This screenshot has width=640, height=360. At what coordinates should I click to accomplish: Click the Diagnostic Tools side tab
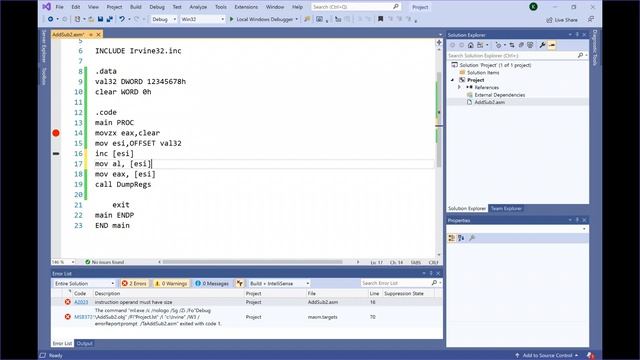(x=595, y=47)
